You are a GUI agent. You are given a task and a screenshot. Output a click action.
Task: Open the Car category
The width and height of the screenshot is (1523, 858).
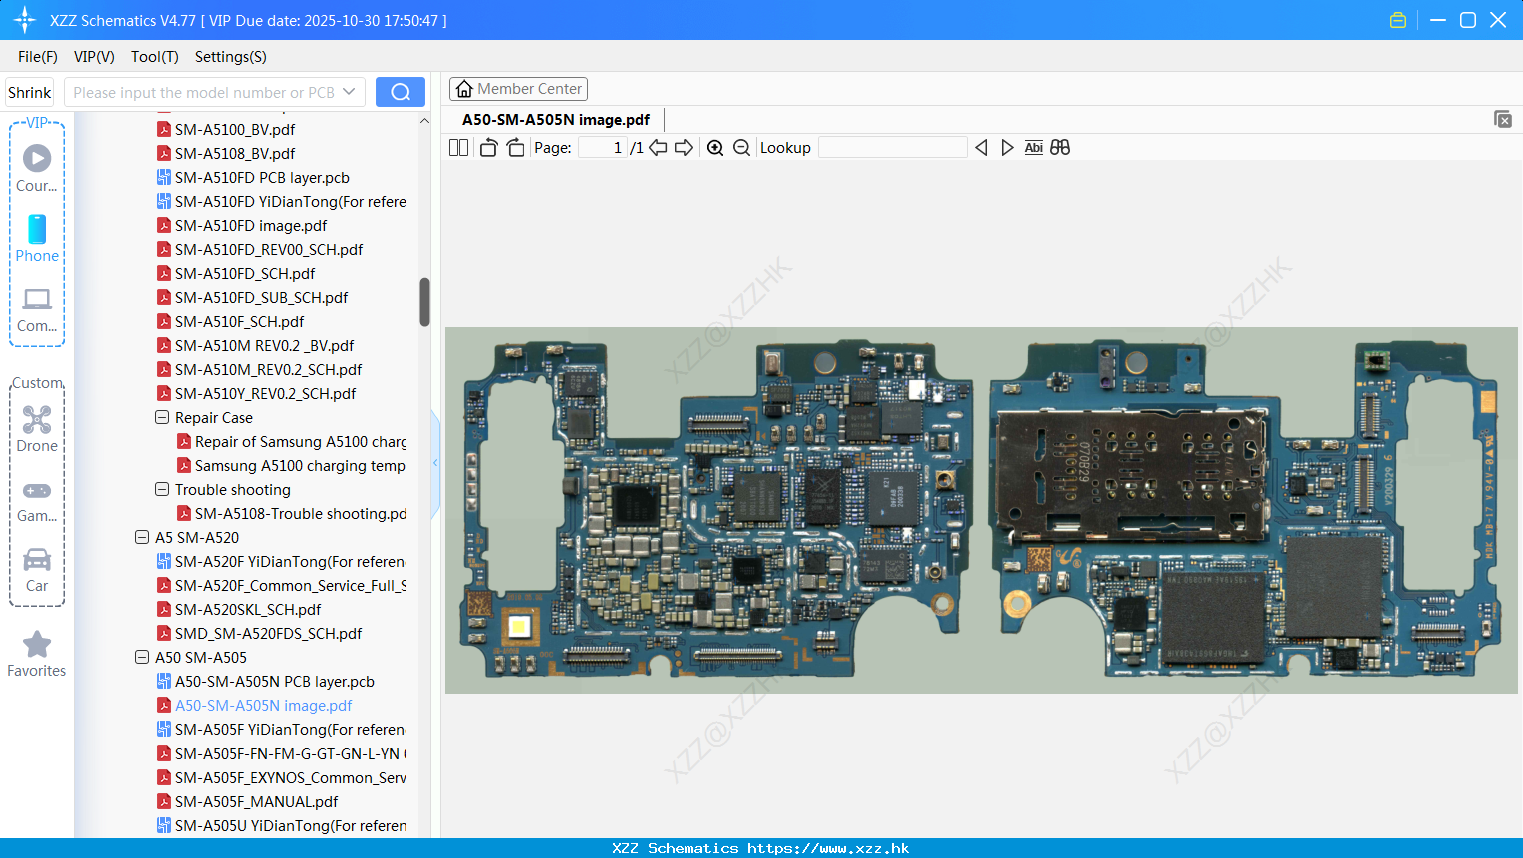(x=37, y=569)
